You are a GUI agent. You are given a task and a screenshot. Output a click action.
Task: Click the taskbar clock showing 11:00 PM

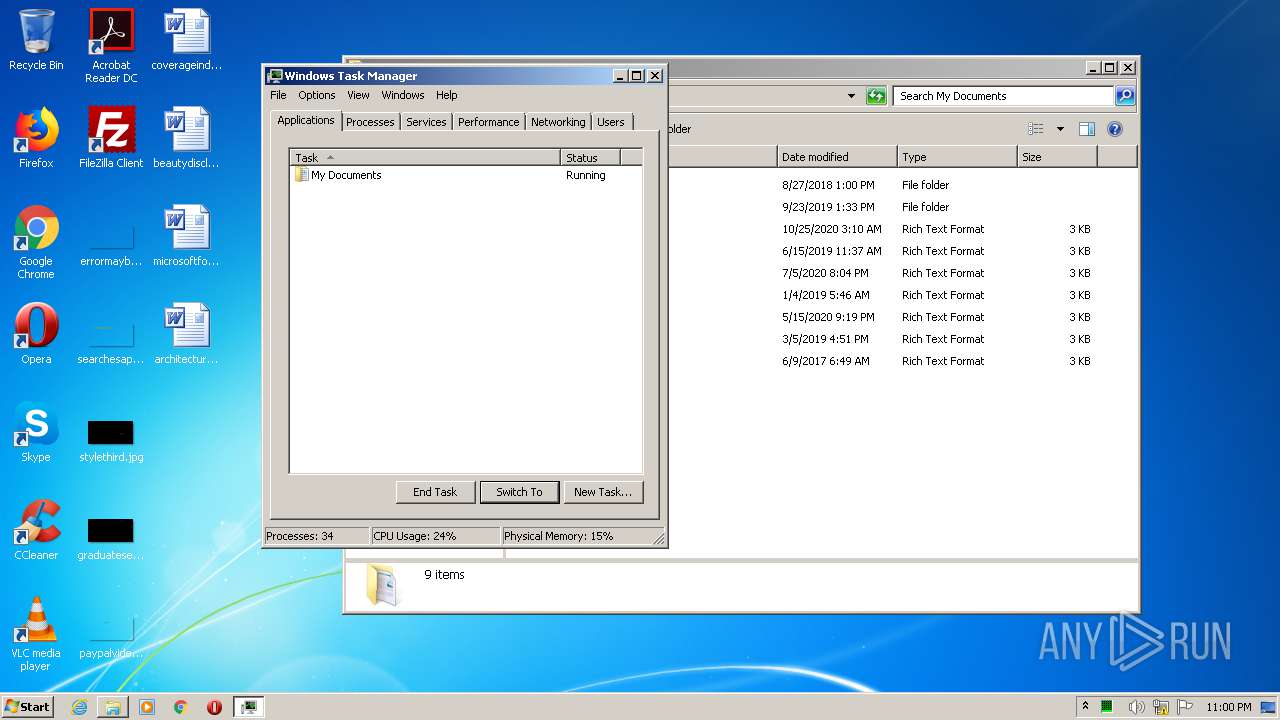click(x=1228, y=707)
